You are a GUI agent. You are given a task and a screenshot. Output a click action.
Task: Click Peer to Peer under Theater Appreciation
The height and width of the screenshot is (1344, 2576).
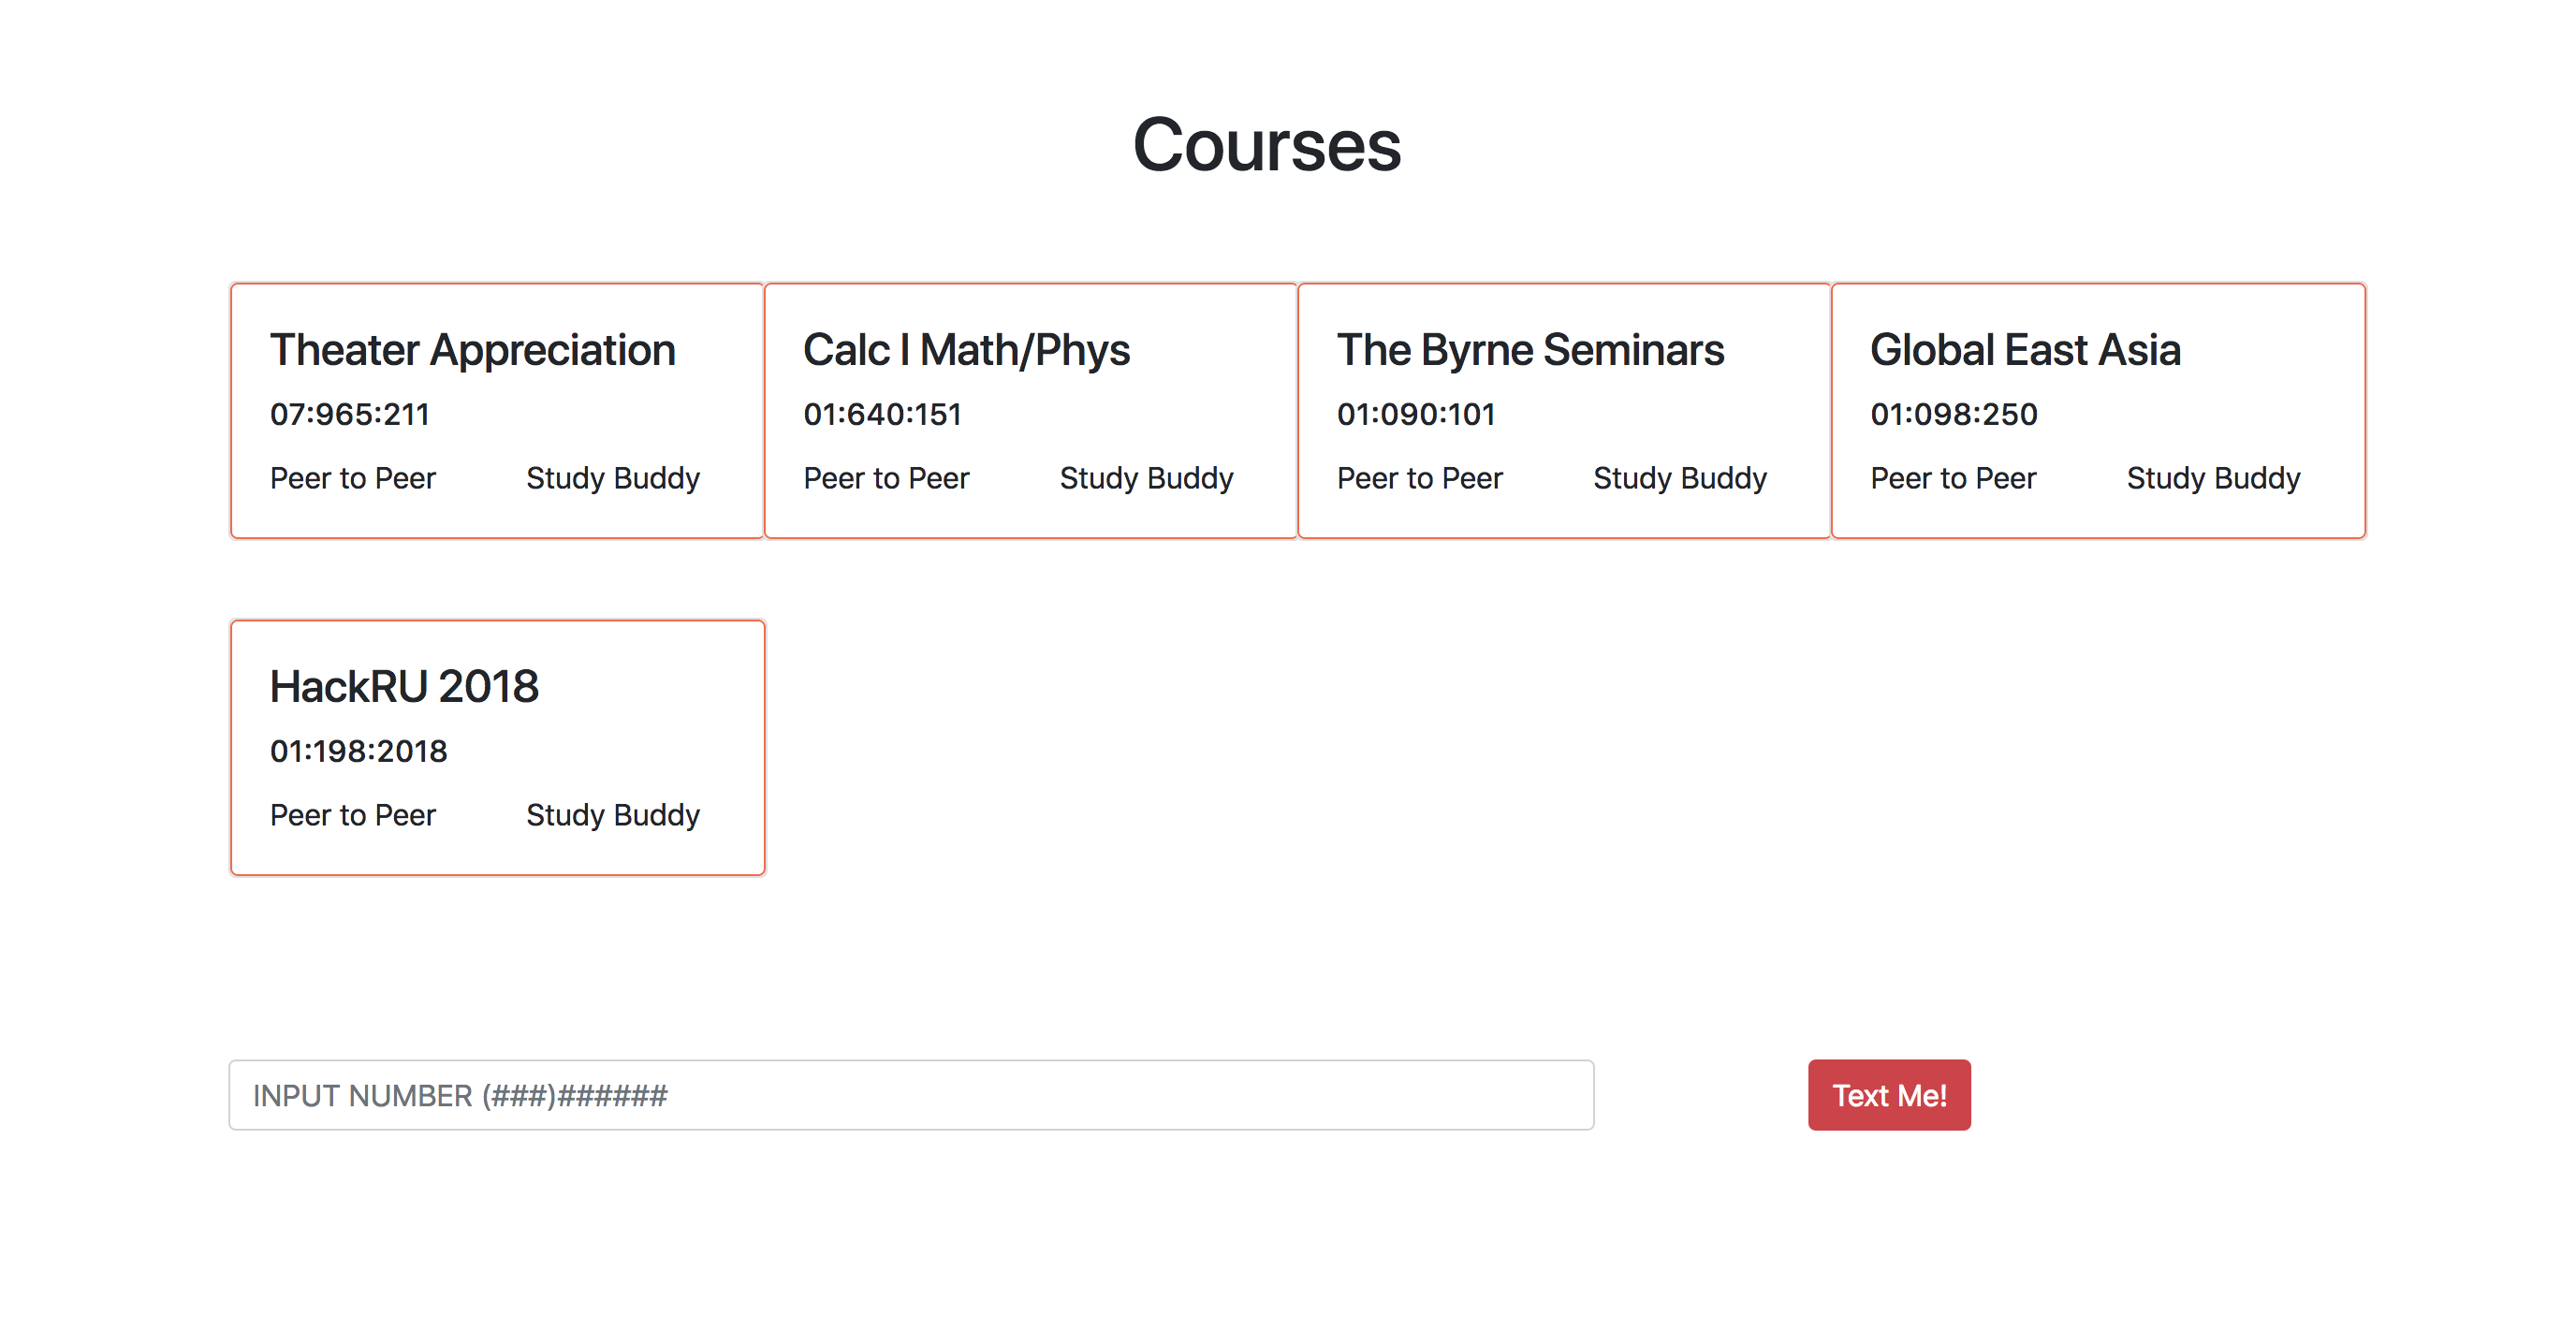click(352, 478)
